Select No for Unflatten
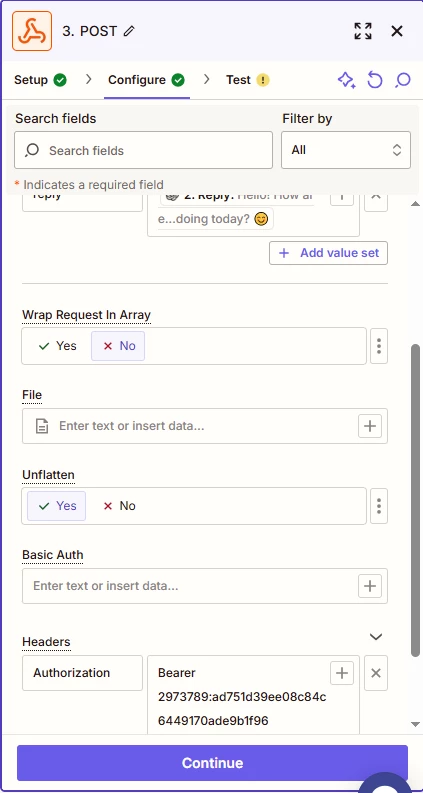 coord(119,506)
